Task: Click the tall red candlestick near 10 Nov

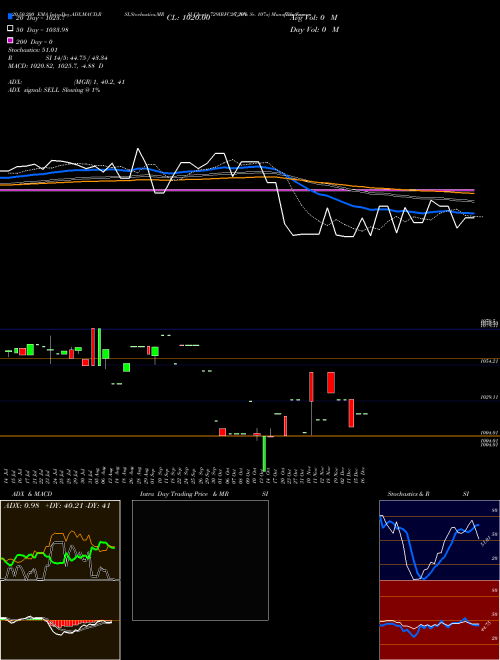Action: click(311, 387)
